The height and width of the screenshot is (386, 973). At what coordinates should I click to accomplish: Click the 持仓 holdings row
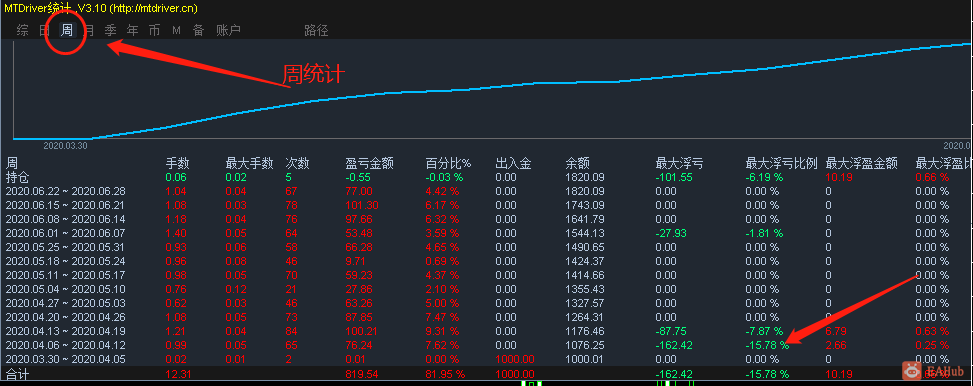(486, 177)
